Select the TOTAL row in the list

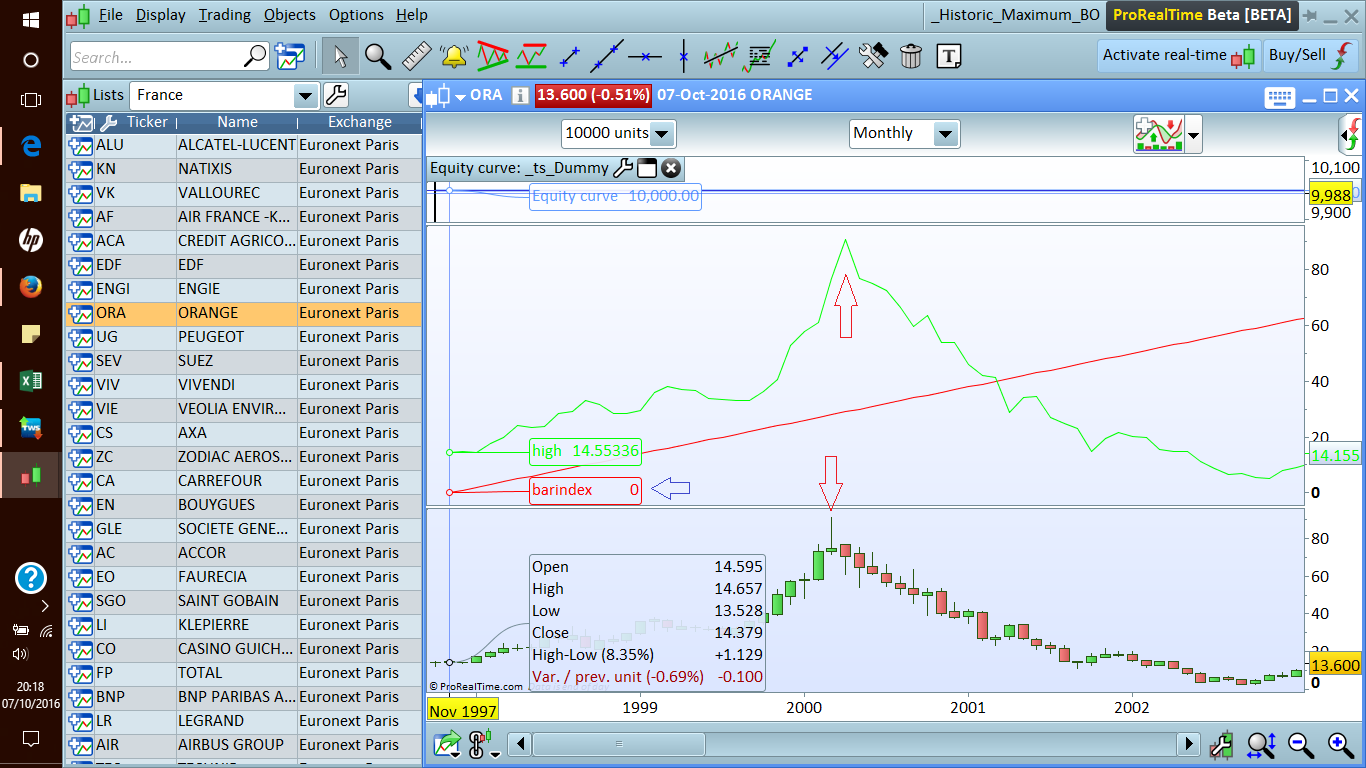(x=244, y=673)
